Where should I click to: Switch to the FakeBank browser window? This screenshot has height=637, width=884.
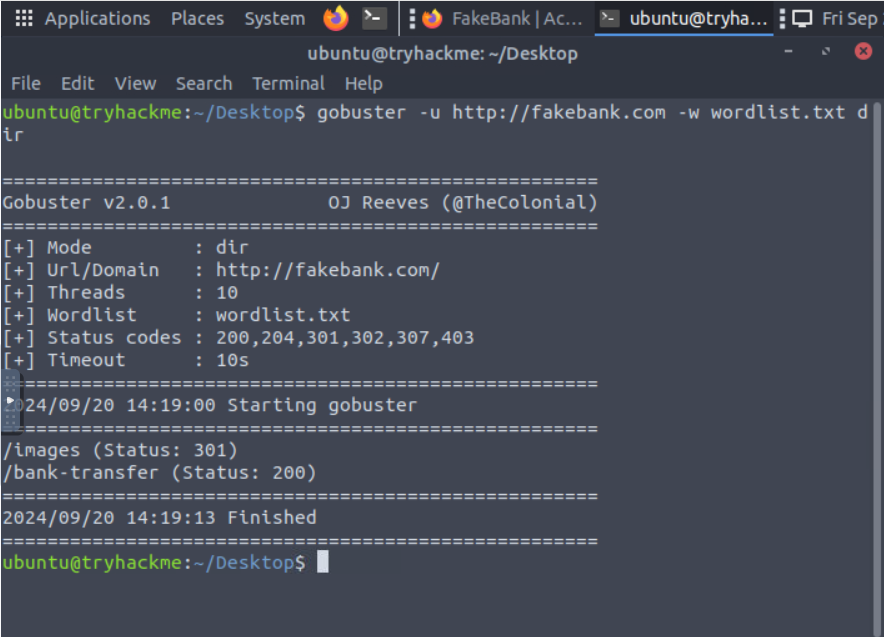coord(503,19)
